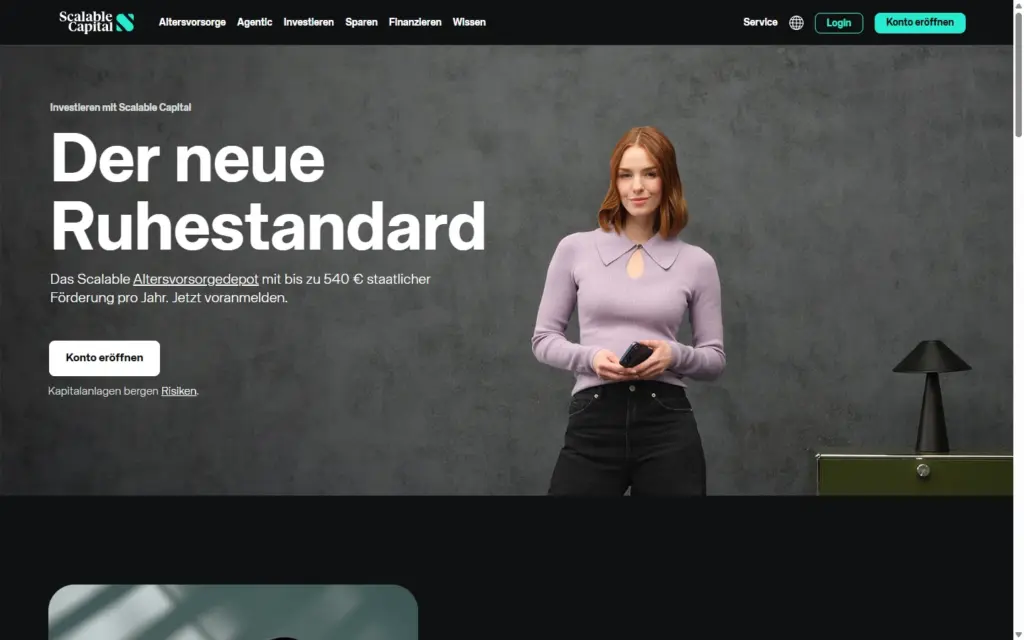Click the hero photo of the woman
Viewport: 1024px width, 640px height.
pos(630,310)
